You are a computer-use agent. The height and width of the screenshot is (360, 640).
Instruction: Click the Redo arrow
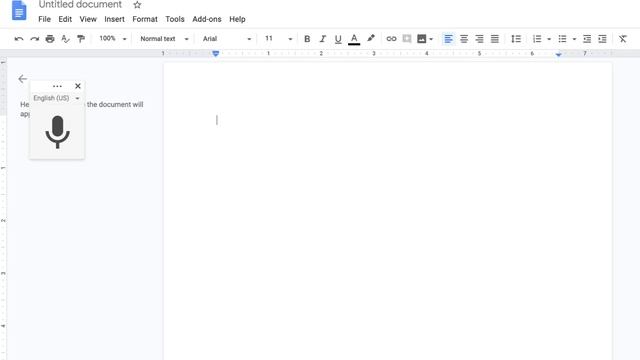click(34, 39)
